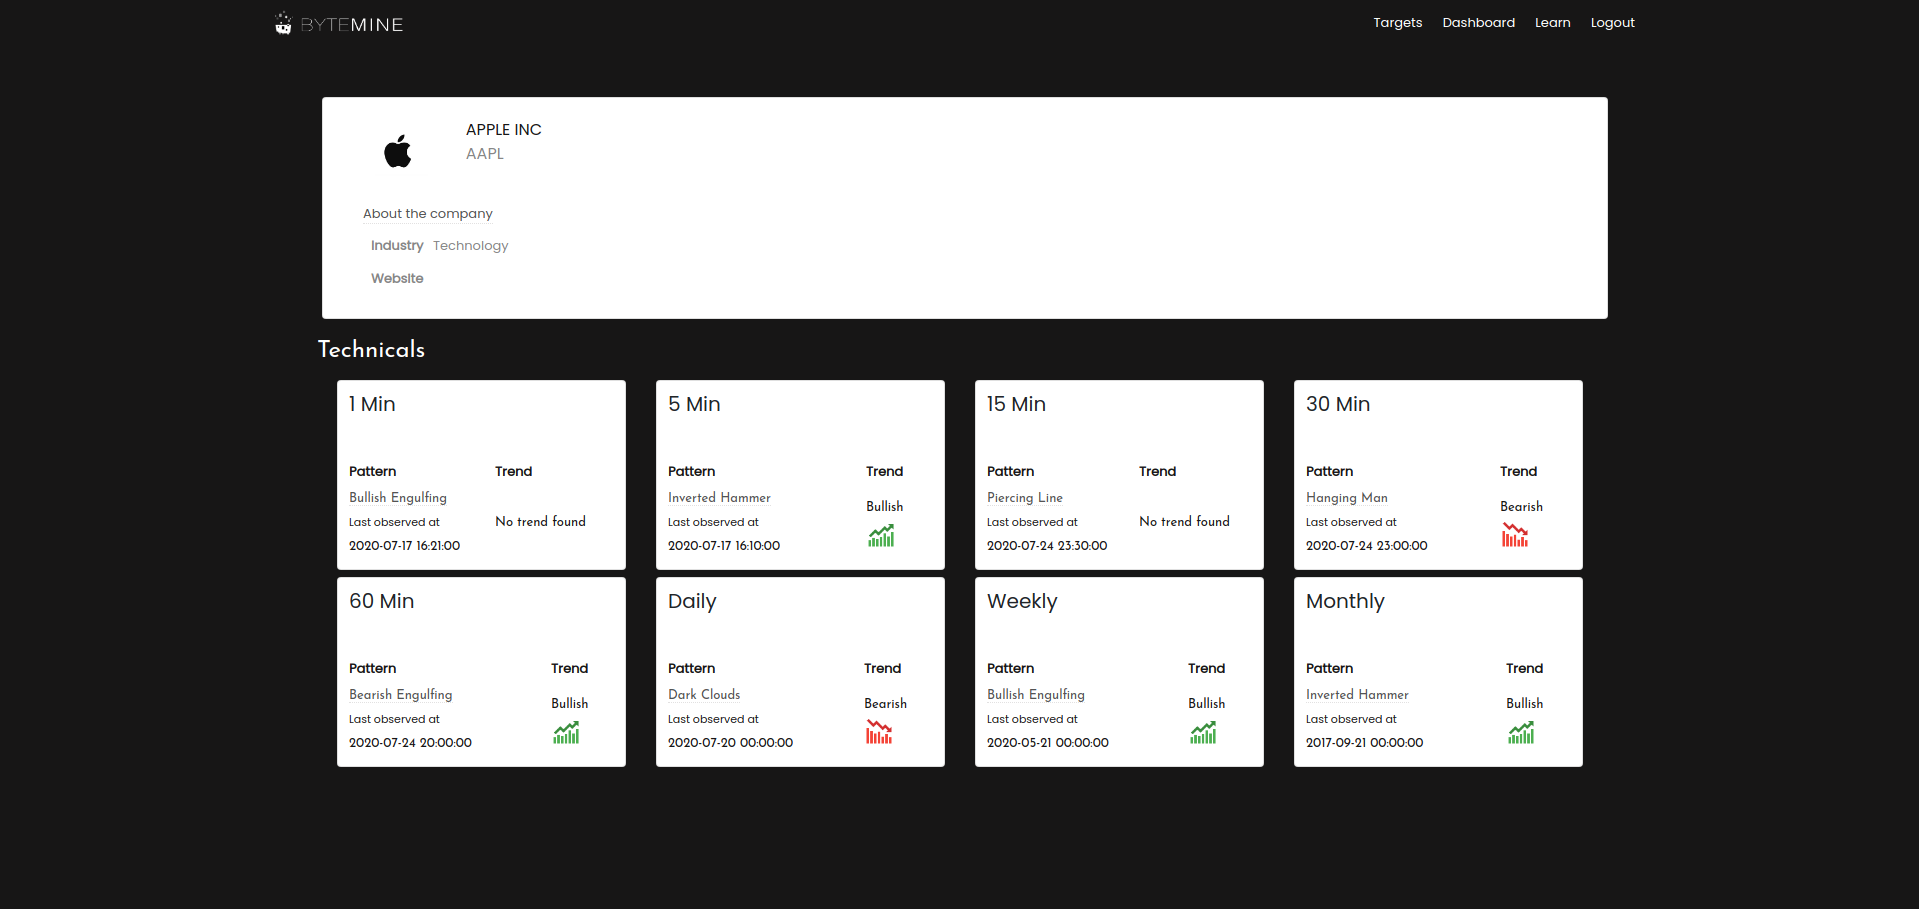This screenshot has width=1919, height=909.
Task: Click the Website label in company info
Action: tap(397, 279)
